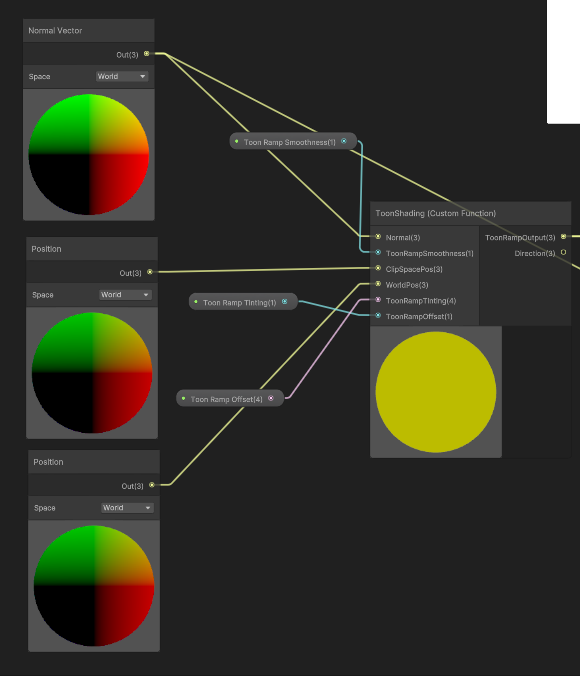This screenshot has width=580, height=676.
Task: Open the middle Position node Space dropdown
Action: (125, 295)
